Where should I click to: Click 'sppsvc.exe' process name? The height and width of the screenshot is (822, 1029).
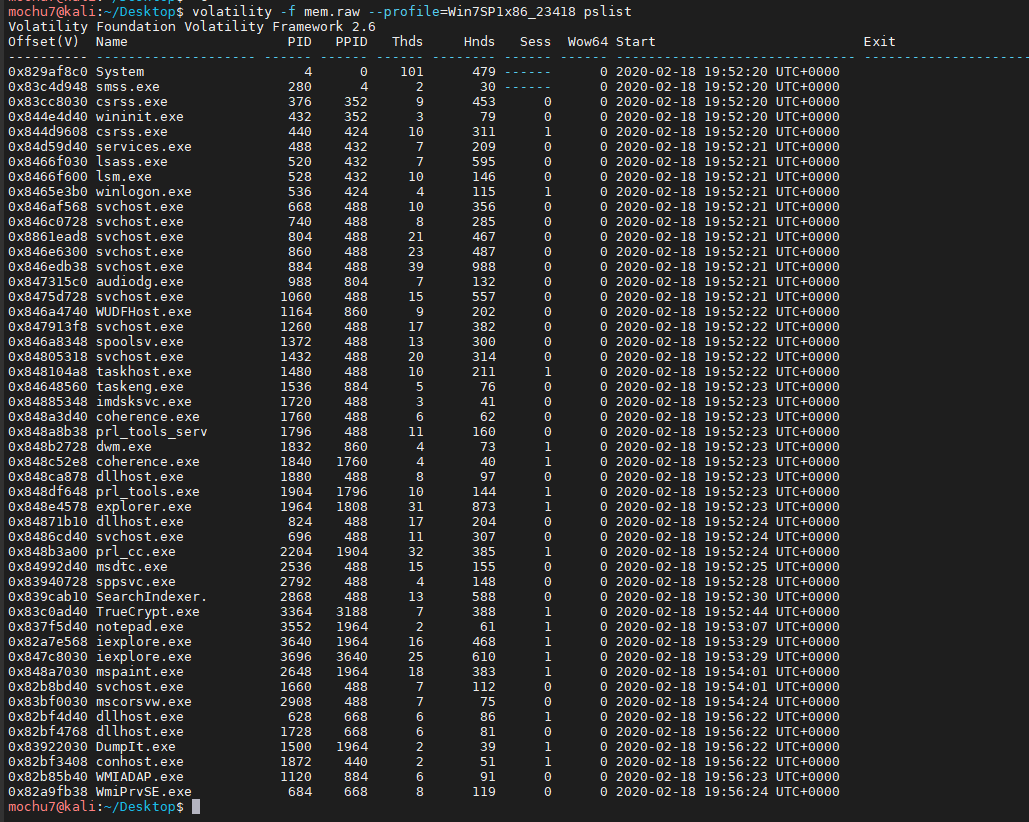pos(136,582)
